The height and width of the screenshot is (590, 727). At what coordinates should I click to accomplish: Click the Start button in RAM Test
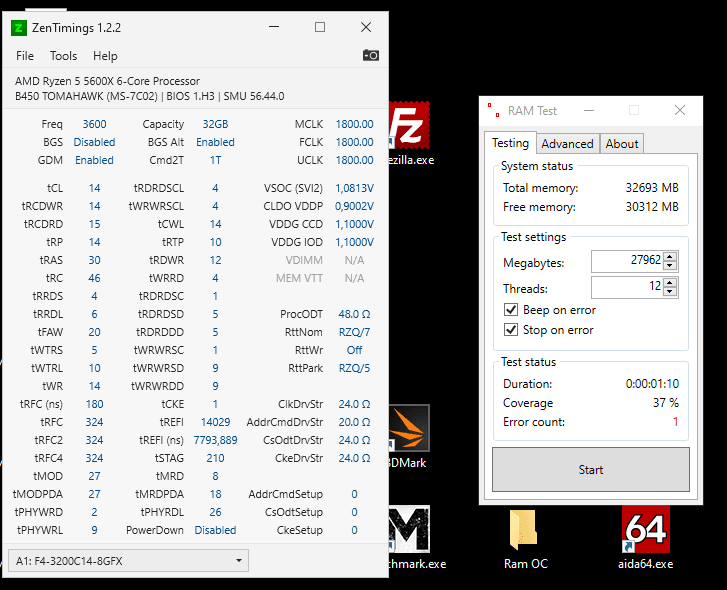591,469
